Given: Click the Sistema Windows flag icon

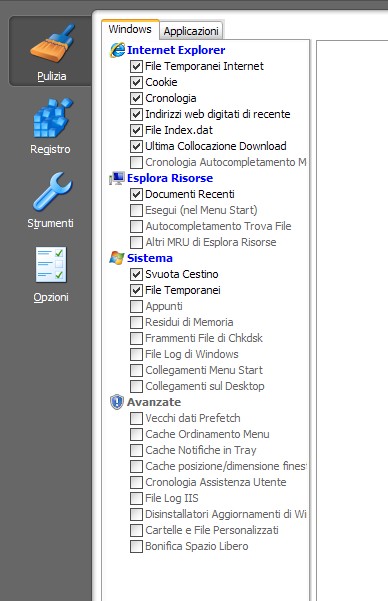Looking at the screenshot, I should click(117, 258).
